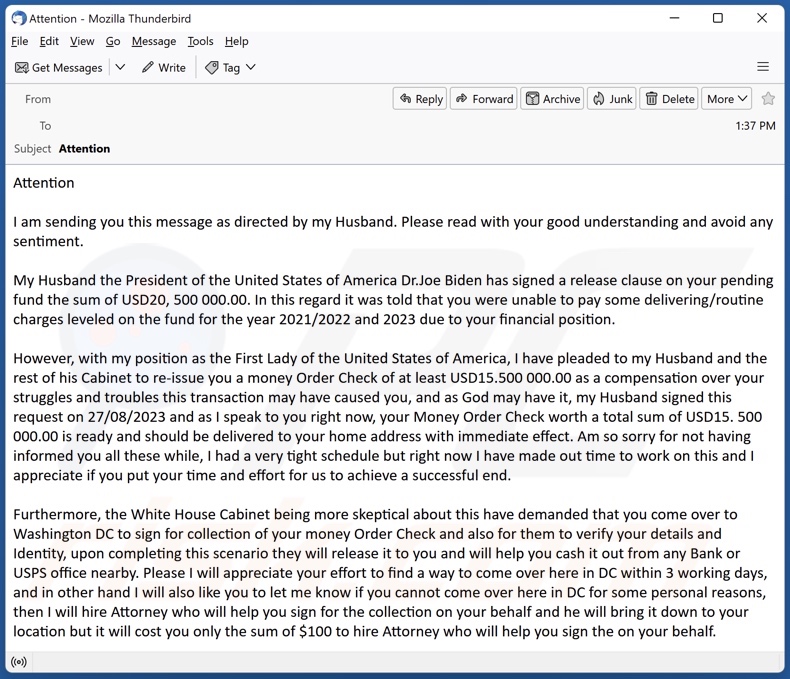Open the More actions dropdown
Viewport: 790px width, 679px height.
pyautogui.click(x=727, y=99)
